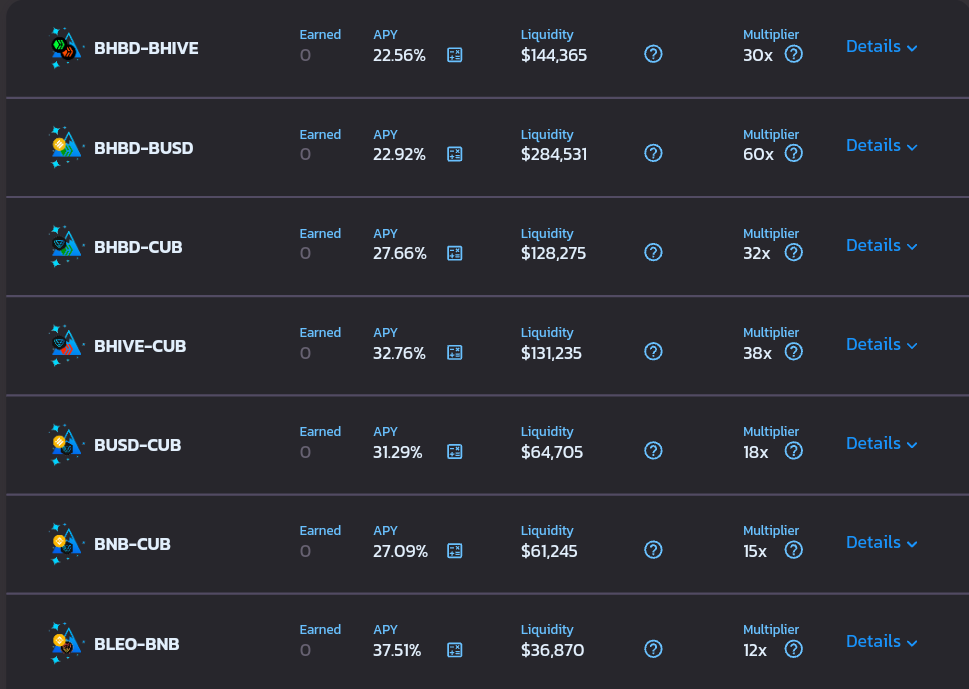Screen dimensions: 969x689
Task: Expand Details for BHIVE-CUB row
Action: tap(881, 344)
